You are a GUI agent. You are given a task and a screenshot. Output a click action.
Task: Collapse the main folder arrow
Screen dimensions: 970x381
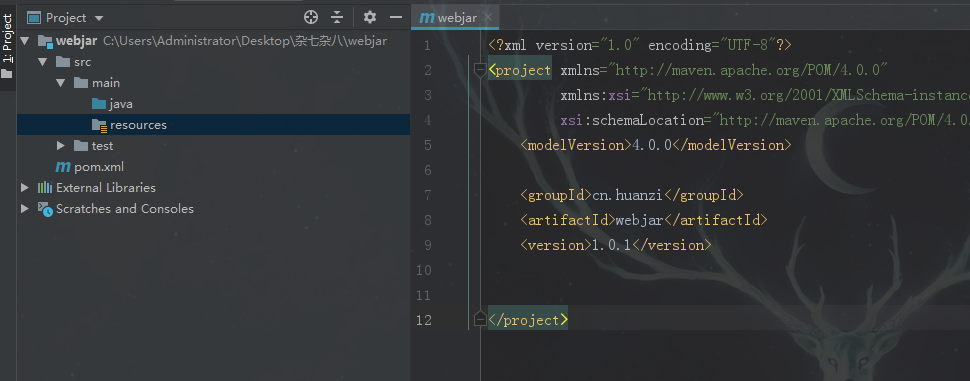coord(61,83)
